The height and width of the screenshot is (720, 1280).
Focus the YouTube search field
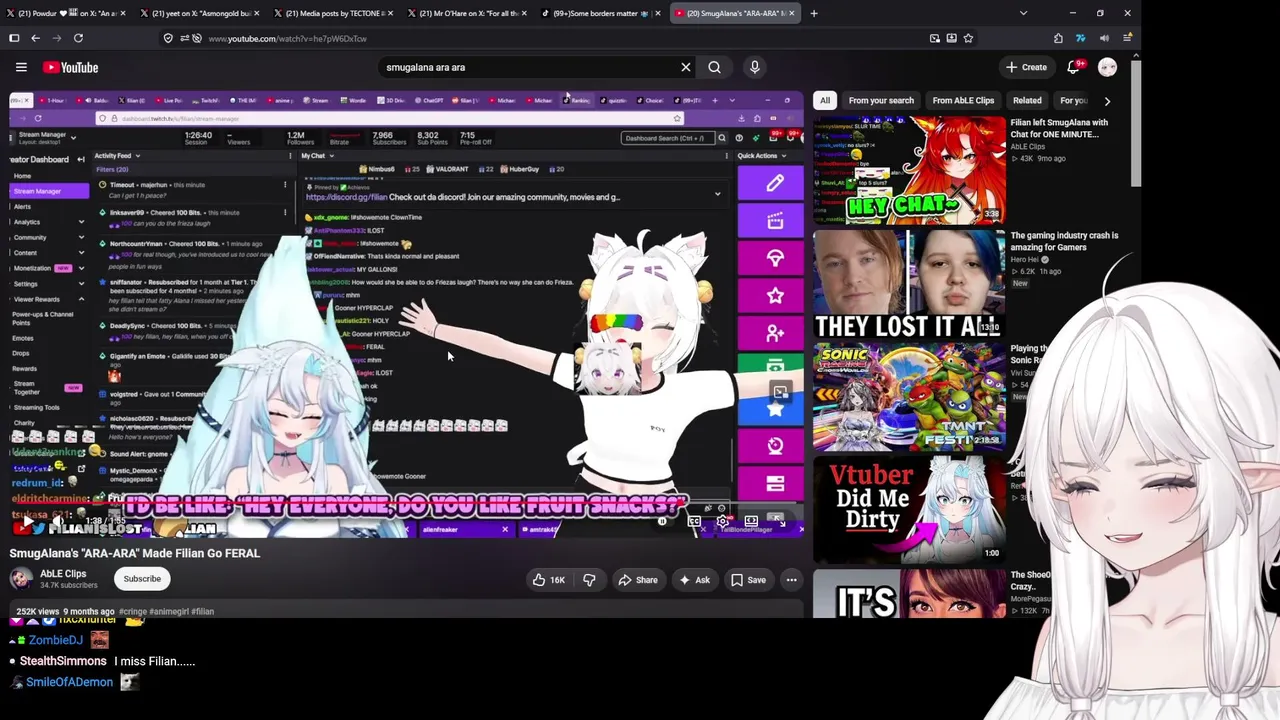530,67
